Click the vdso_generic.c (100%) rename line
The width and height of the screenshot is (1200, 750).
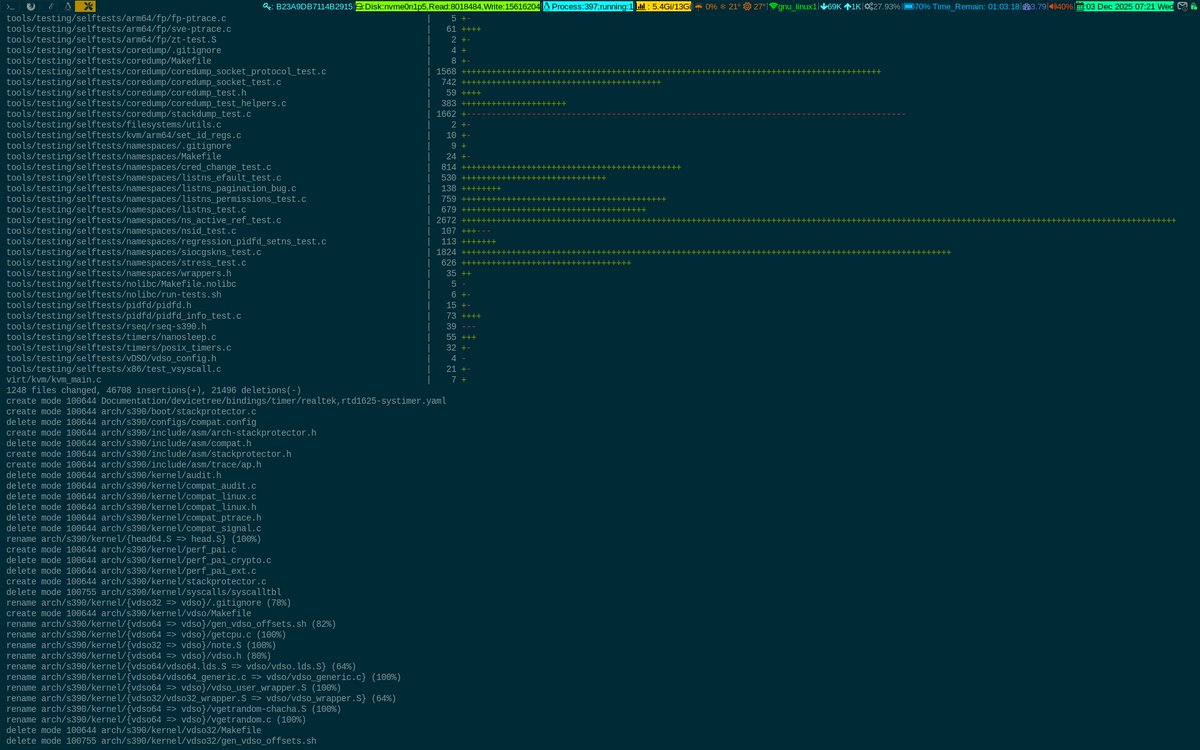203,677
